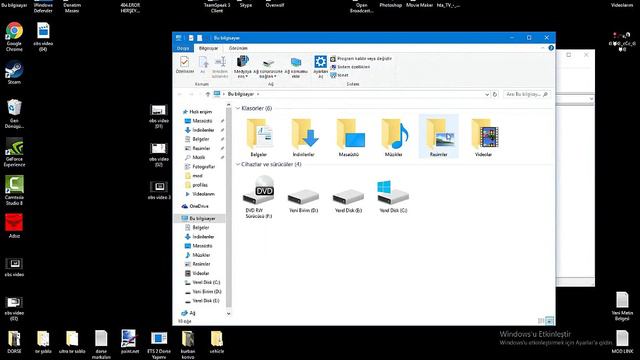
Task: Select Yeni Birim (D:) in navigation pane
Action: [203, 291]
